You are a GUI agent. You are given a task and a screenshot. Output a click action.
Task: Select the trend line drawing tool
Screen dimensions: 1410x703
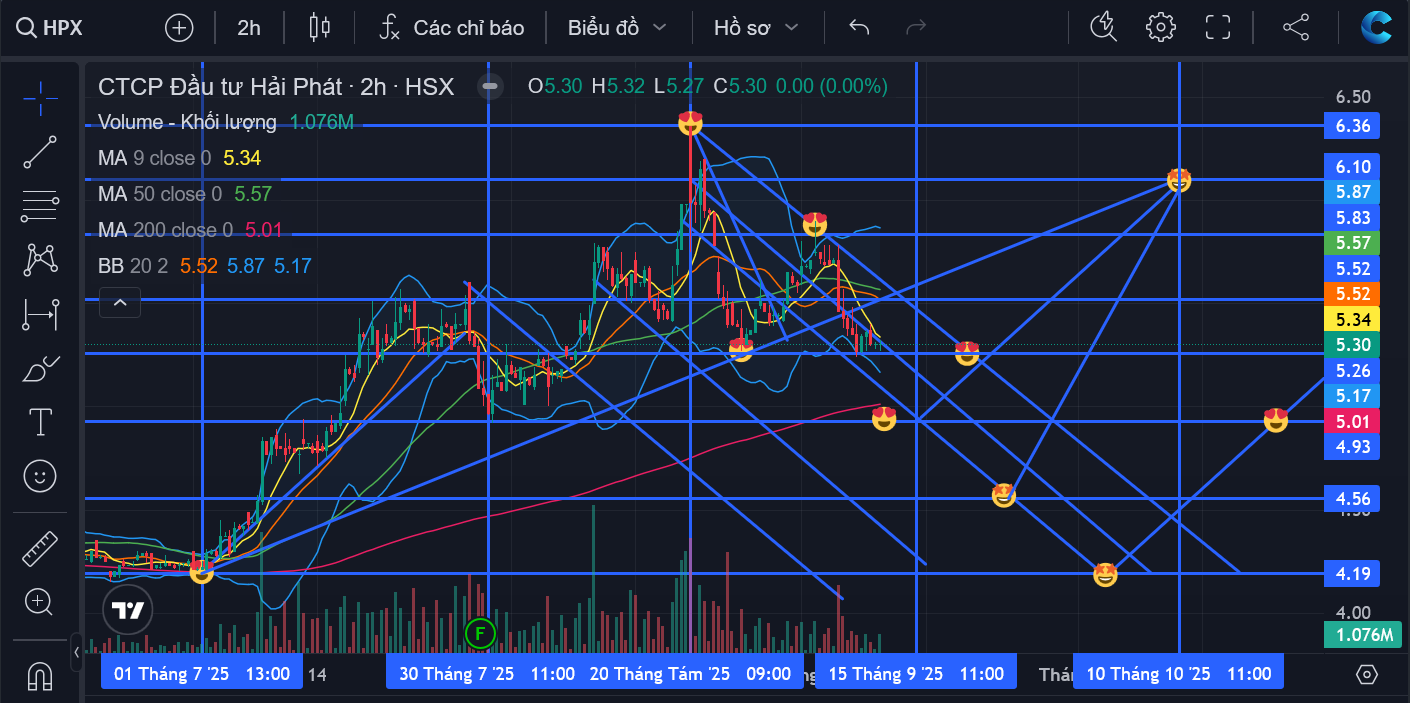(40, 151)
